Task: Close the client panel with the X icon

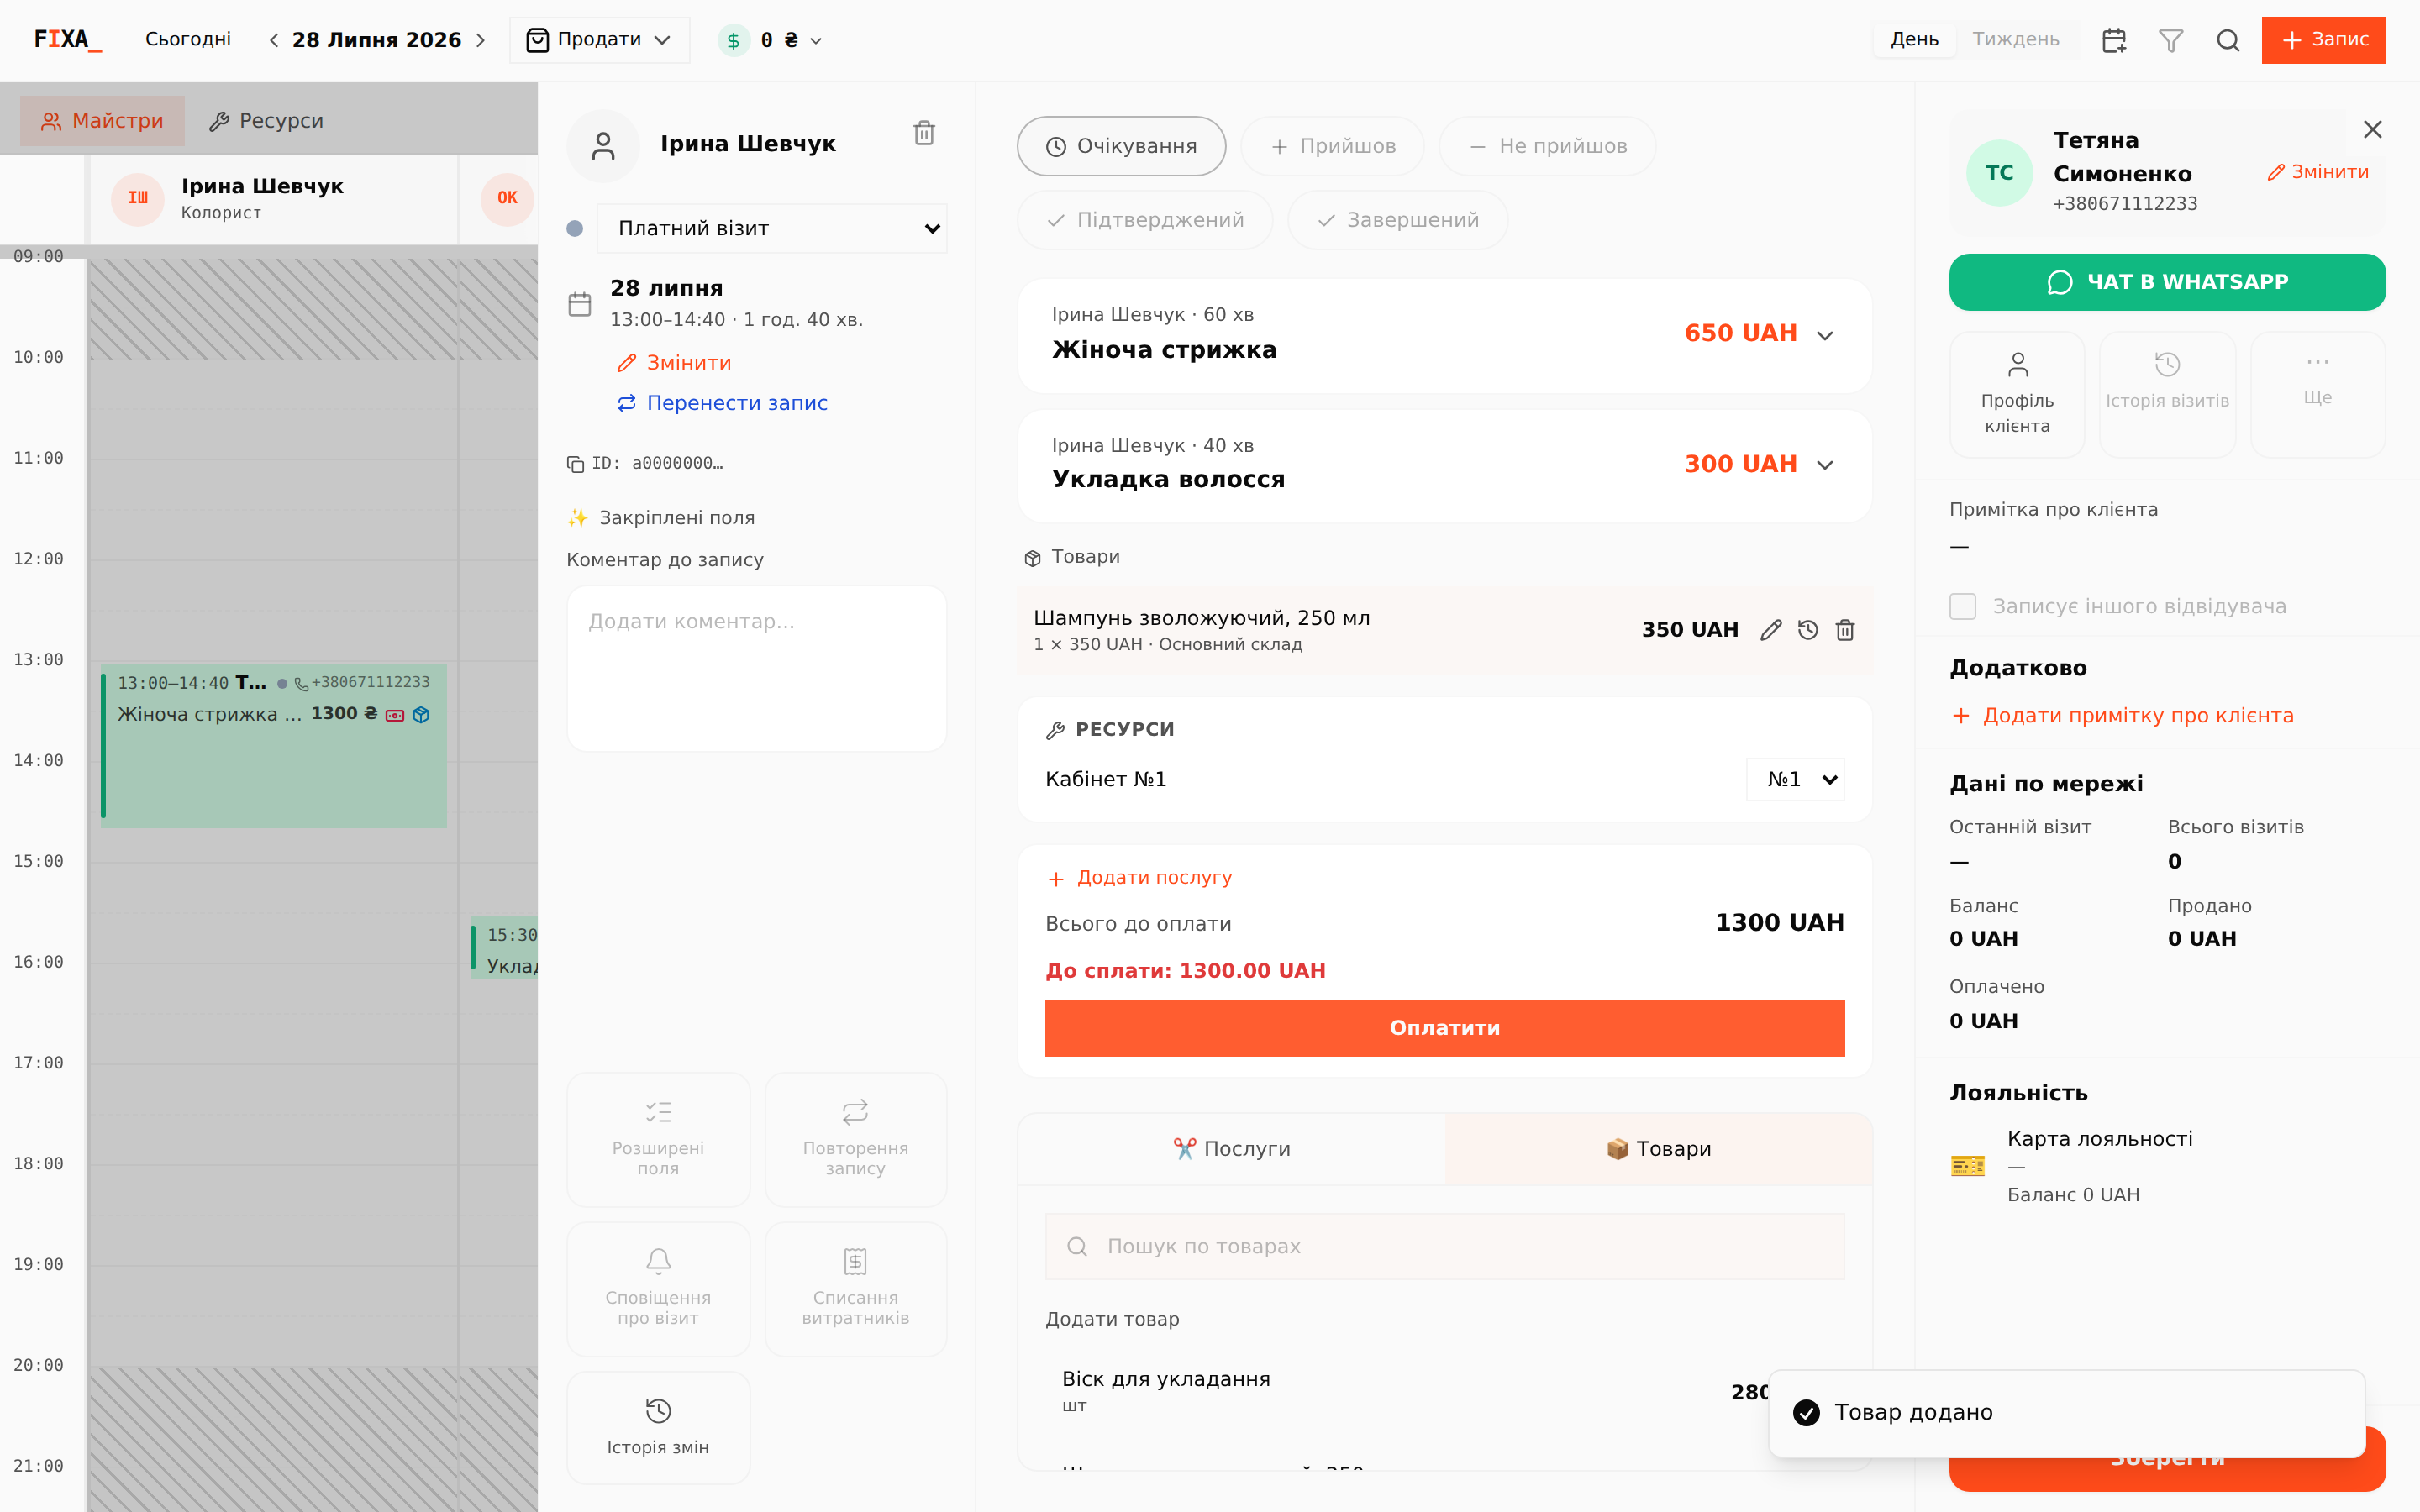Action: tap(2372, 130)
